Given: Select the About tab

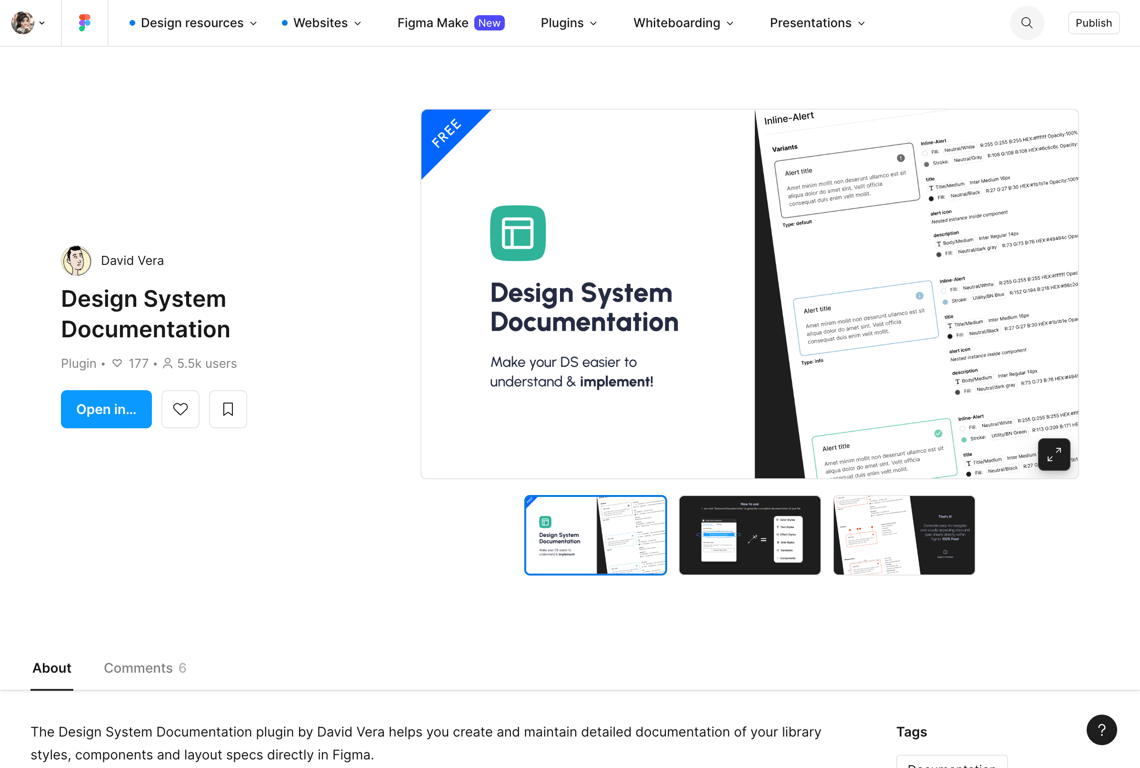Looking at the screenshot, I should (51, 668).
